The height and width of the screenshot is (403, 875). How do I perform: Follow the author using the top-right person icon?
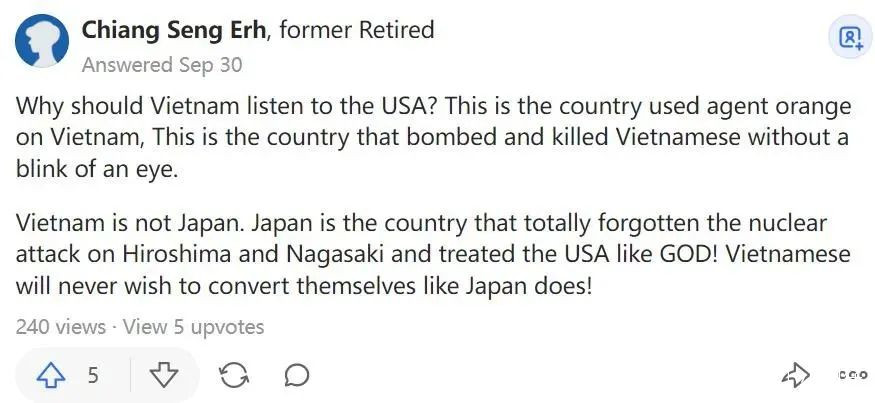click(x=850, y=38)
